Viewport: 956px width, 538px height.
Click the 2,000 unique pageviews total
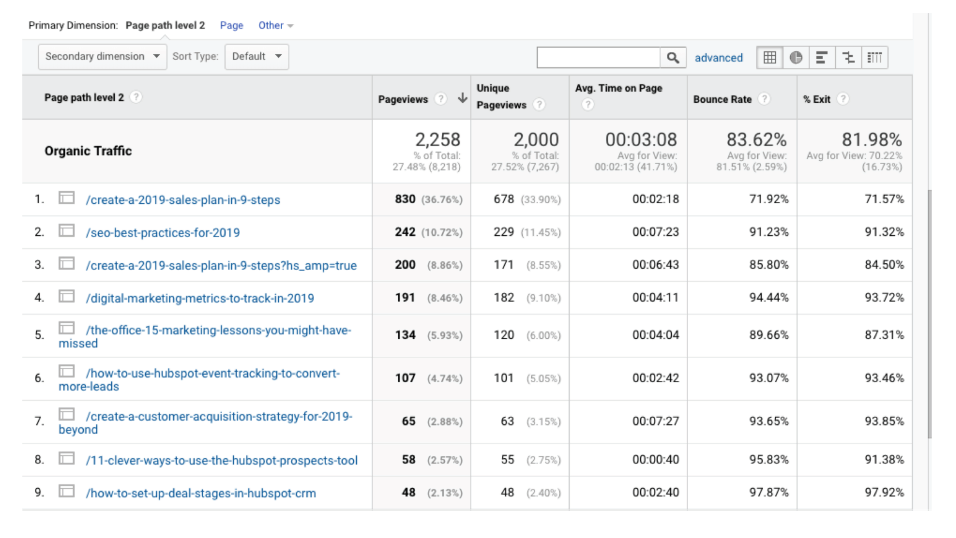pos(536,140)
